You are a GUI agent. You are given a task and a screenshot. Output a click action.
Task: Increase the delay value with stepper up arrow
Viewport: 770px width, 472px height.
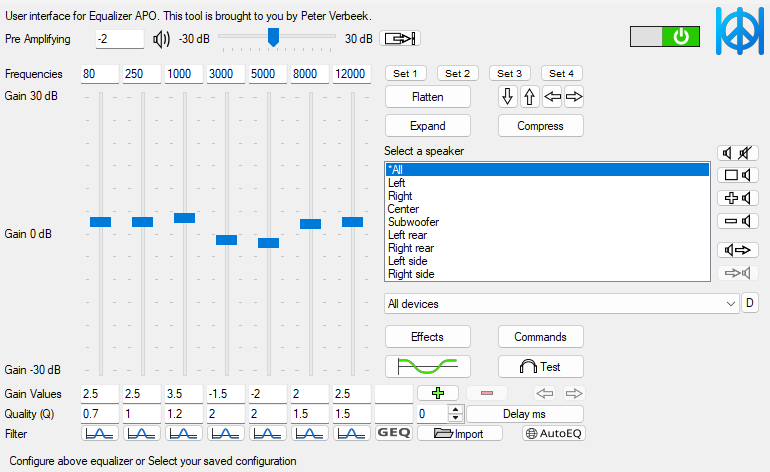456,409
